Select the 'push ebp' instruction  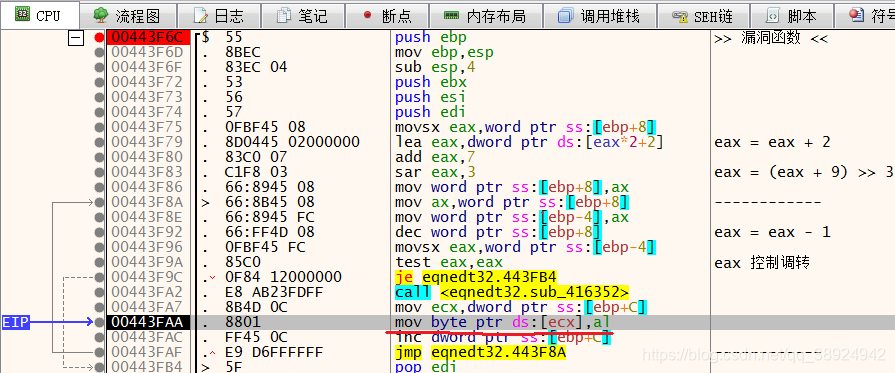click(x=431, y=38)
